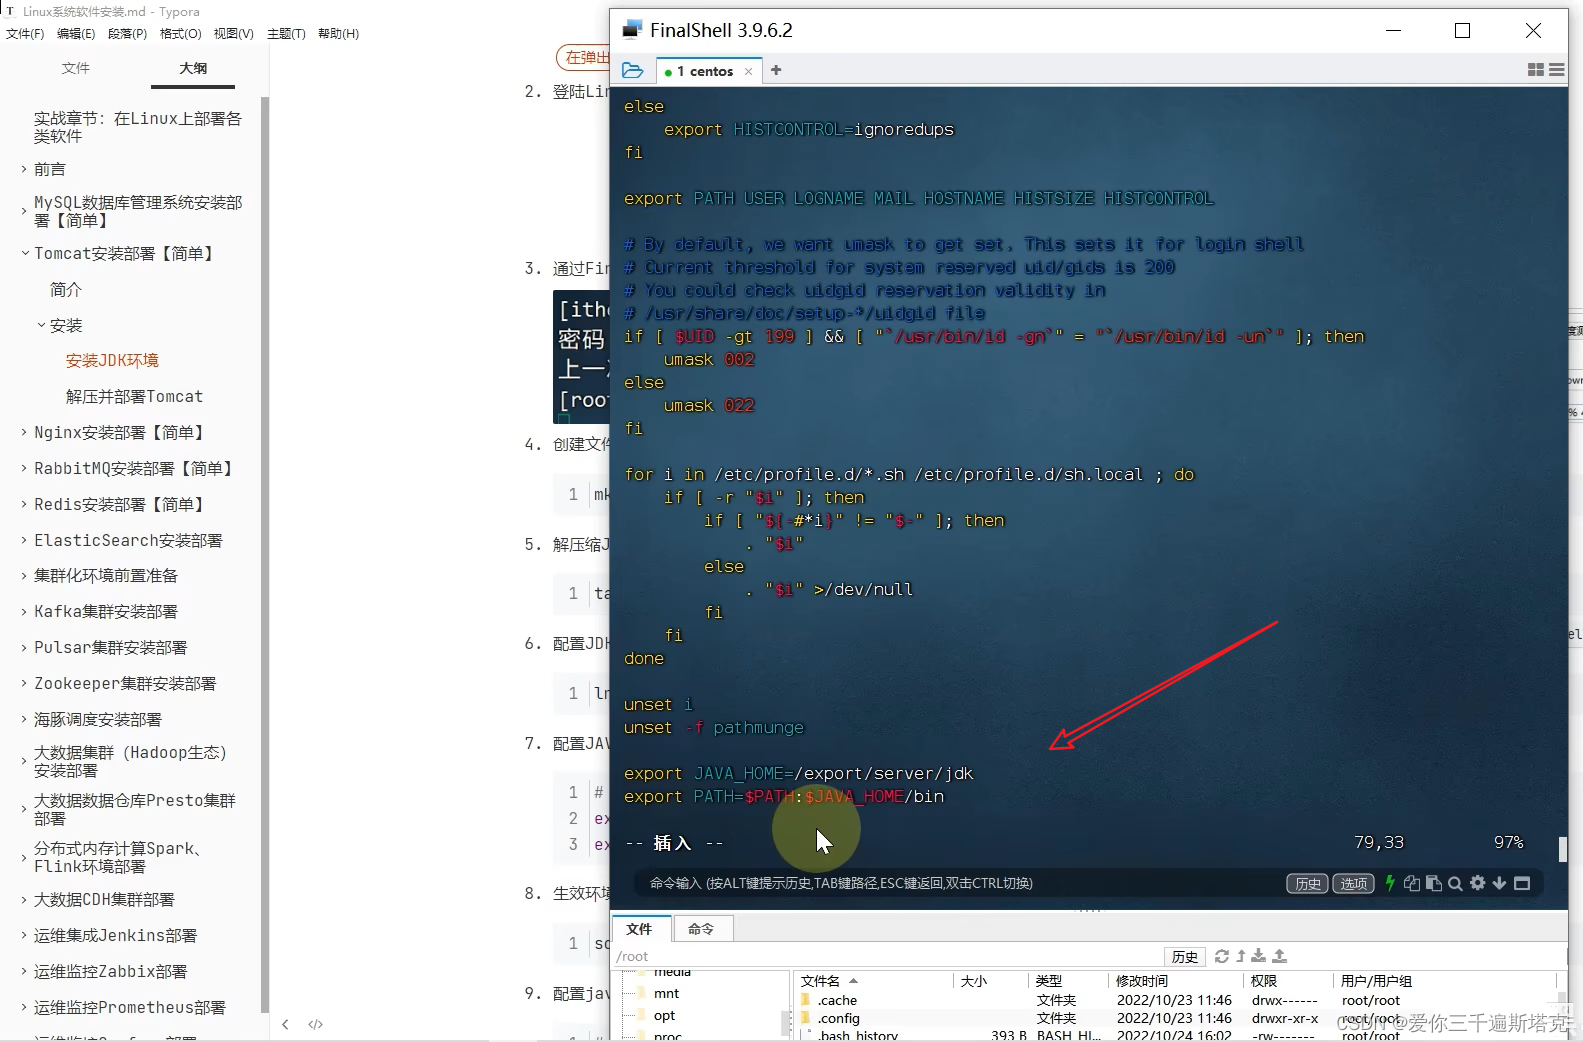Image resolution: width=1583 pixels, height=1042 pixels.
Task: Expand the Kafka集群安装部署 outline section
Action: tap(24, 611)
